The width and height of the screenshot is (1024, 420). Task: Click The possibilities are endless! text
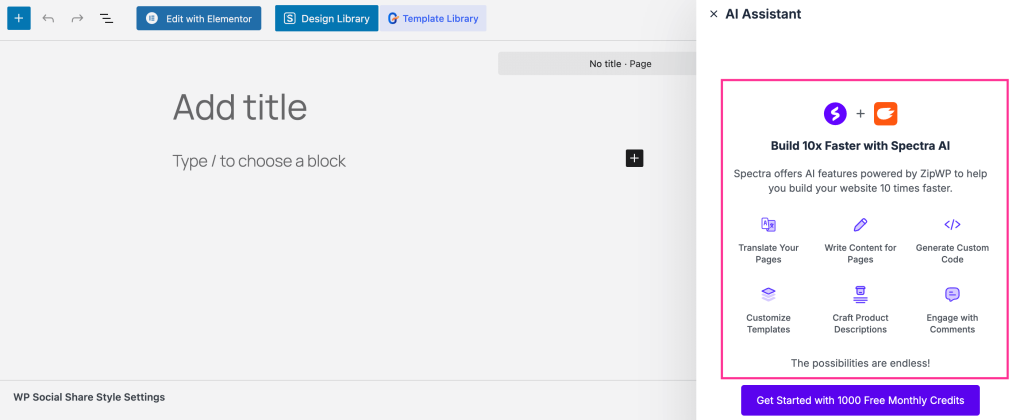(860, 363)
